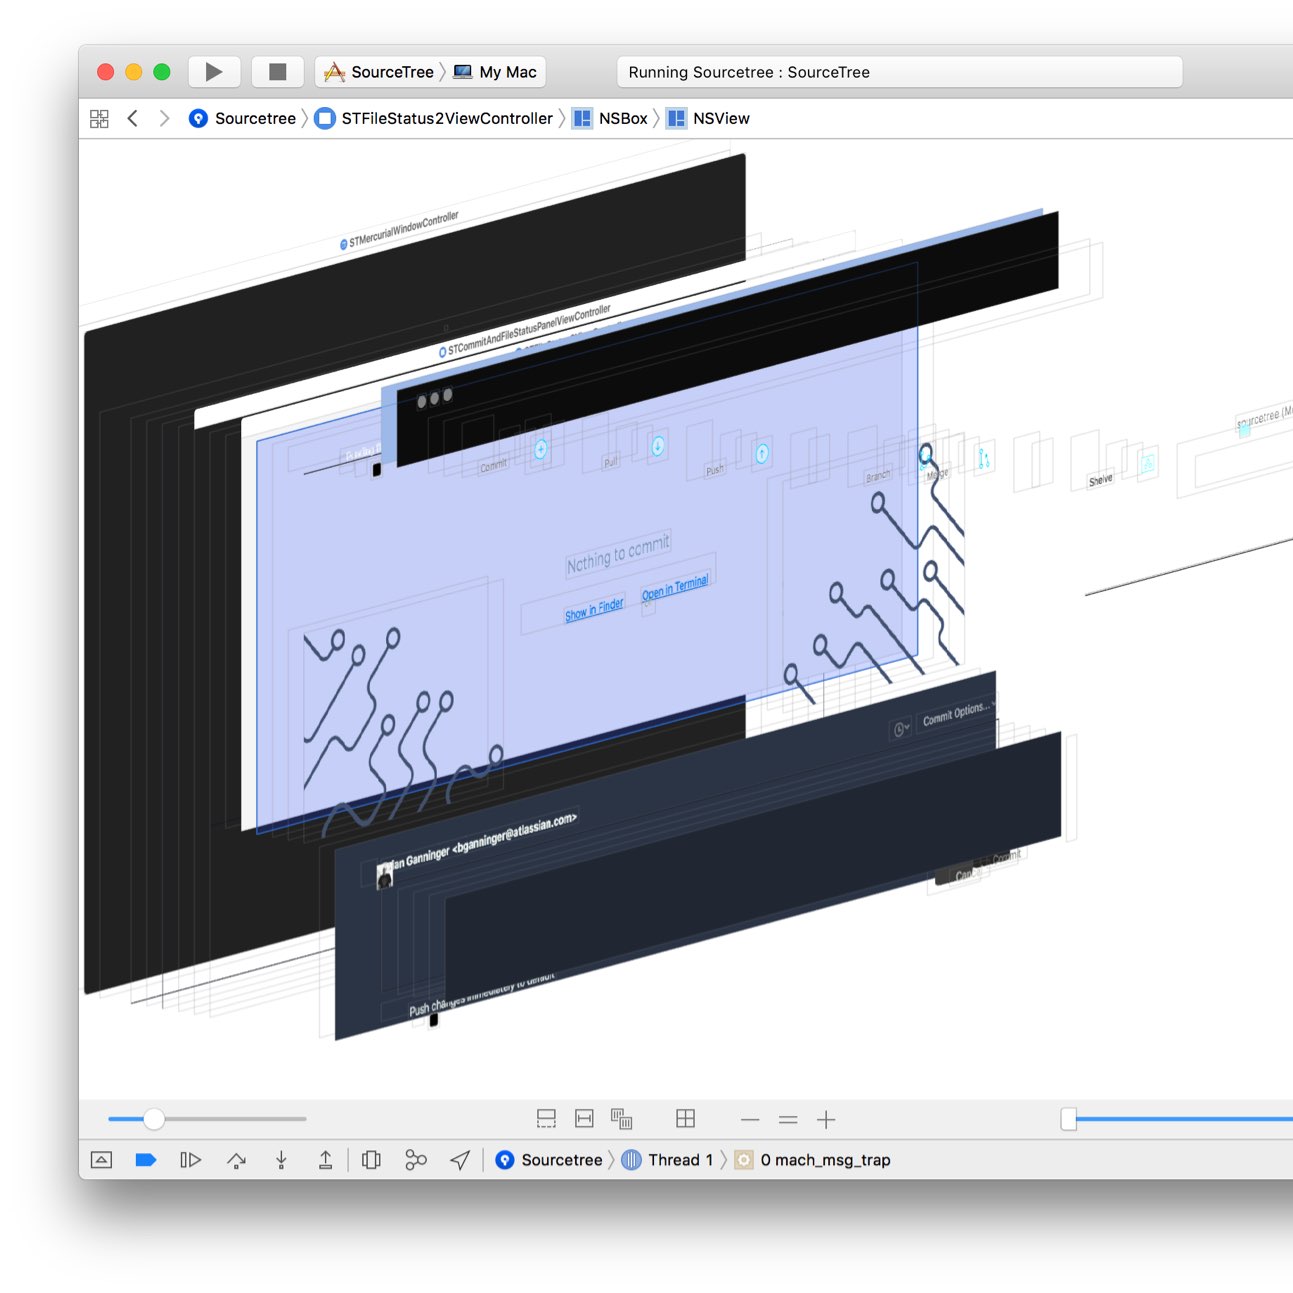The image size is (1293, 1293).
Task: Select Sourcetree in the top jump bar
Action: click(242, 118)
